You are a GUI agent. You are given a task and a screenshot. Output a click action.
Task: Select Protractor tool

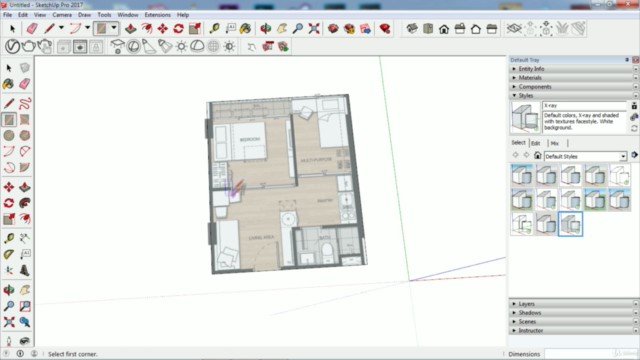[x=9, y=254]
